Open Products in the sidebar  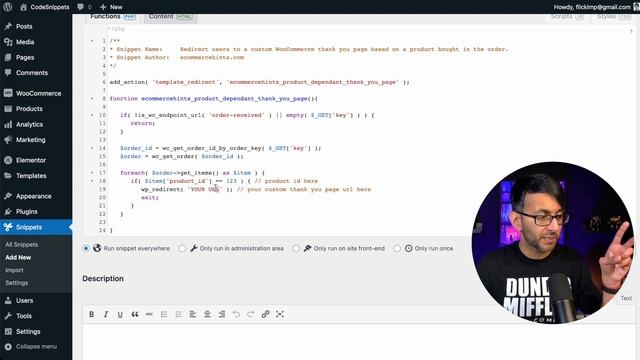pos(29,109)
